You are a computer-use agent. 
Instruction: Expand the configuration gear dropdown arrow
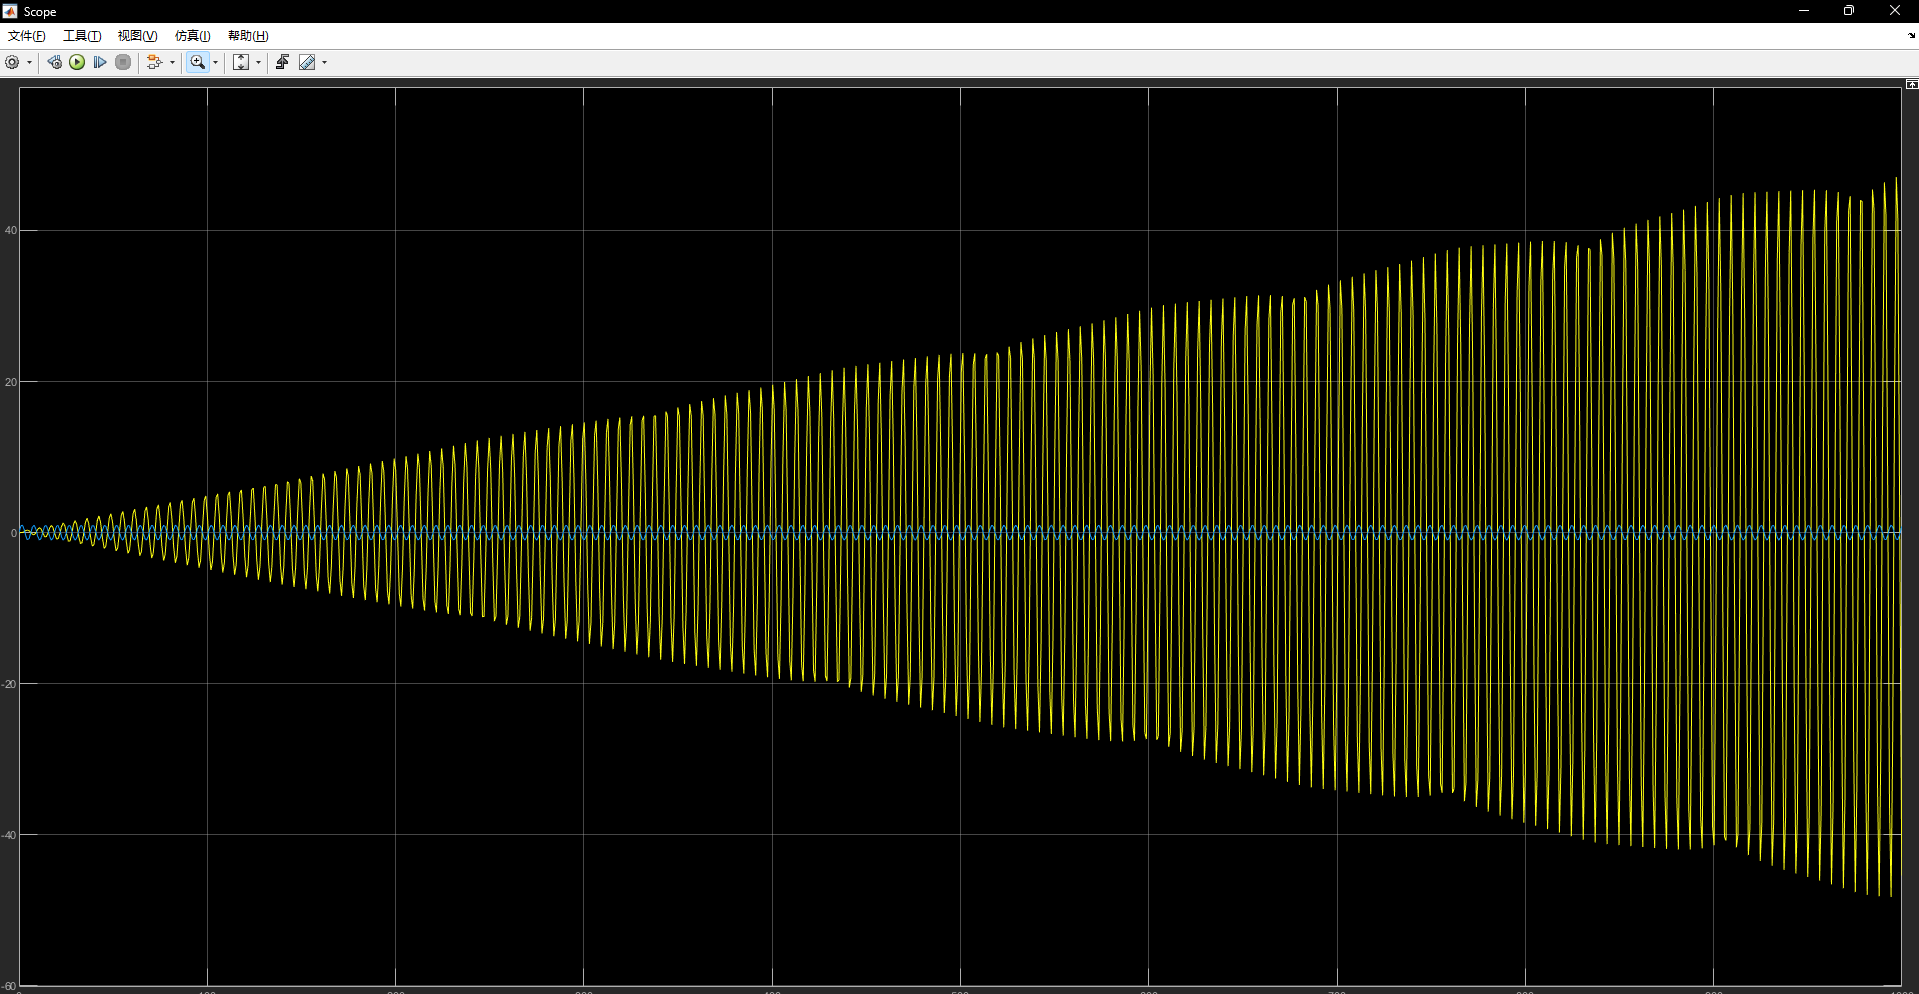[x=29, y=63]
